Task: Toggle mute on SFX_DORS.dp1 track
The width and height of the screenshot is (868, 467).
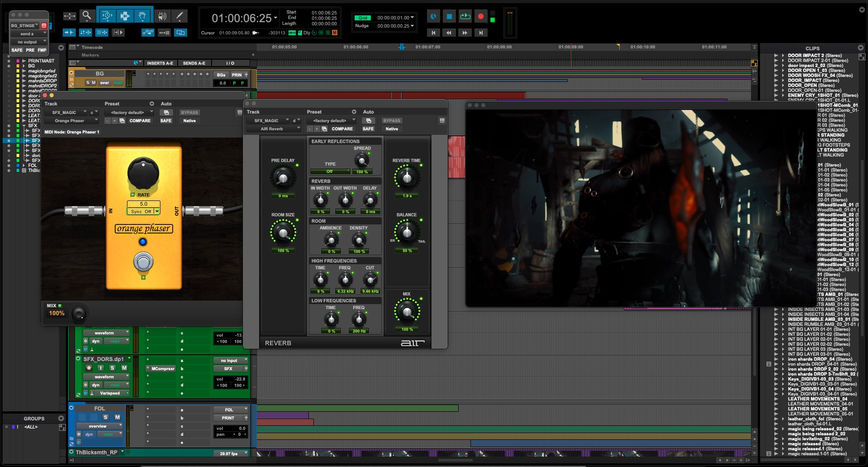Action: (124, 368)
